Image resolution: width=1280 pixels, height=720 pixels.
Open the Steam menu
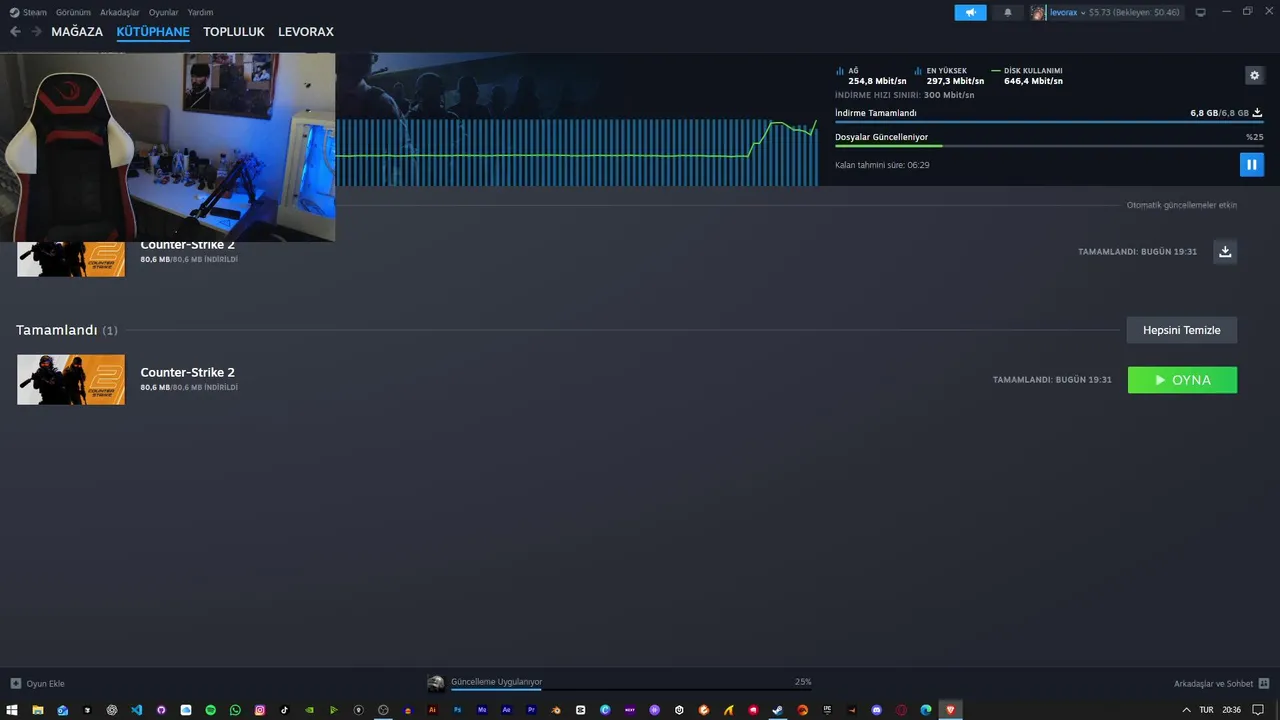click(x=28, y=12)
